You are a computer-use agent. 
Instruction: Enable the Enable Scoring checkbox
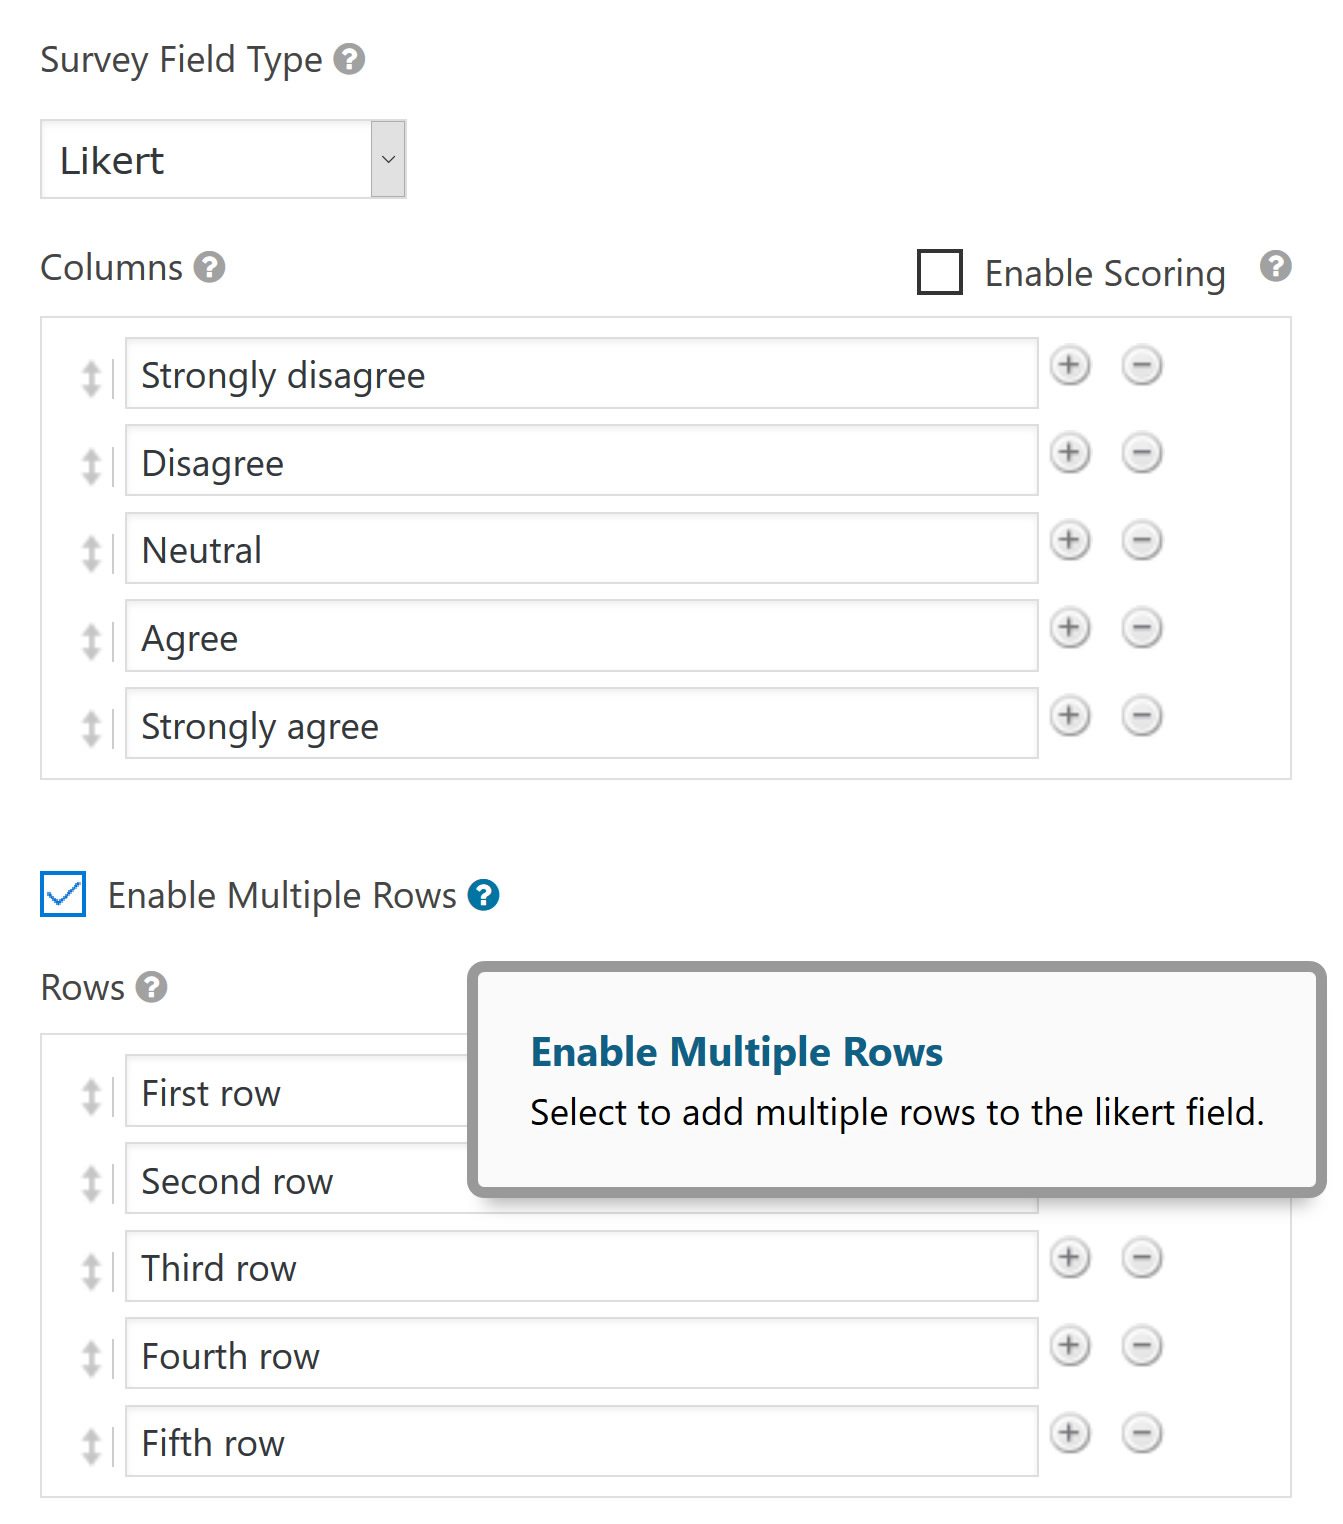click(x=938, y=272)
